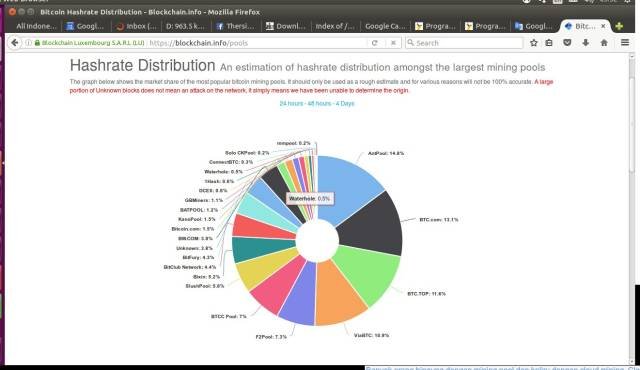Screen dimensions: 640x370
Task: Click the BTC.TOP: 11.6% label
Action: [427, 294]
